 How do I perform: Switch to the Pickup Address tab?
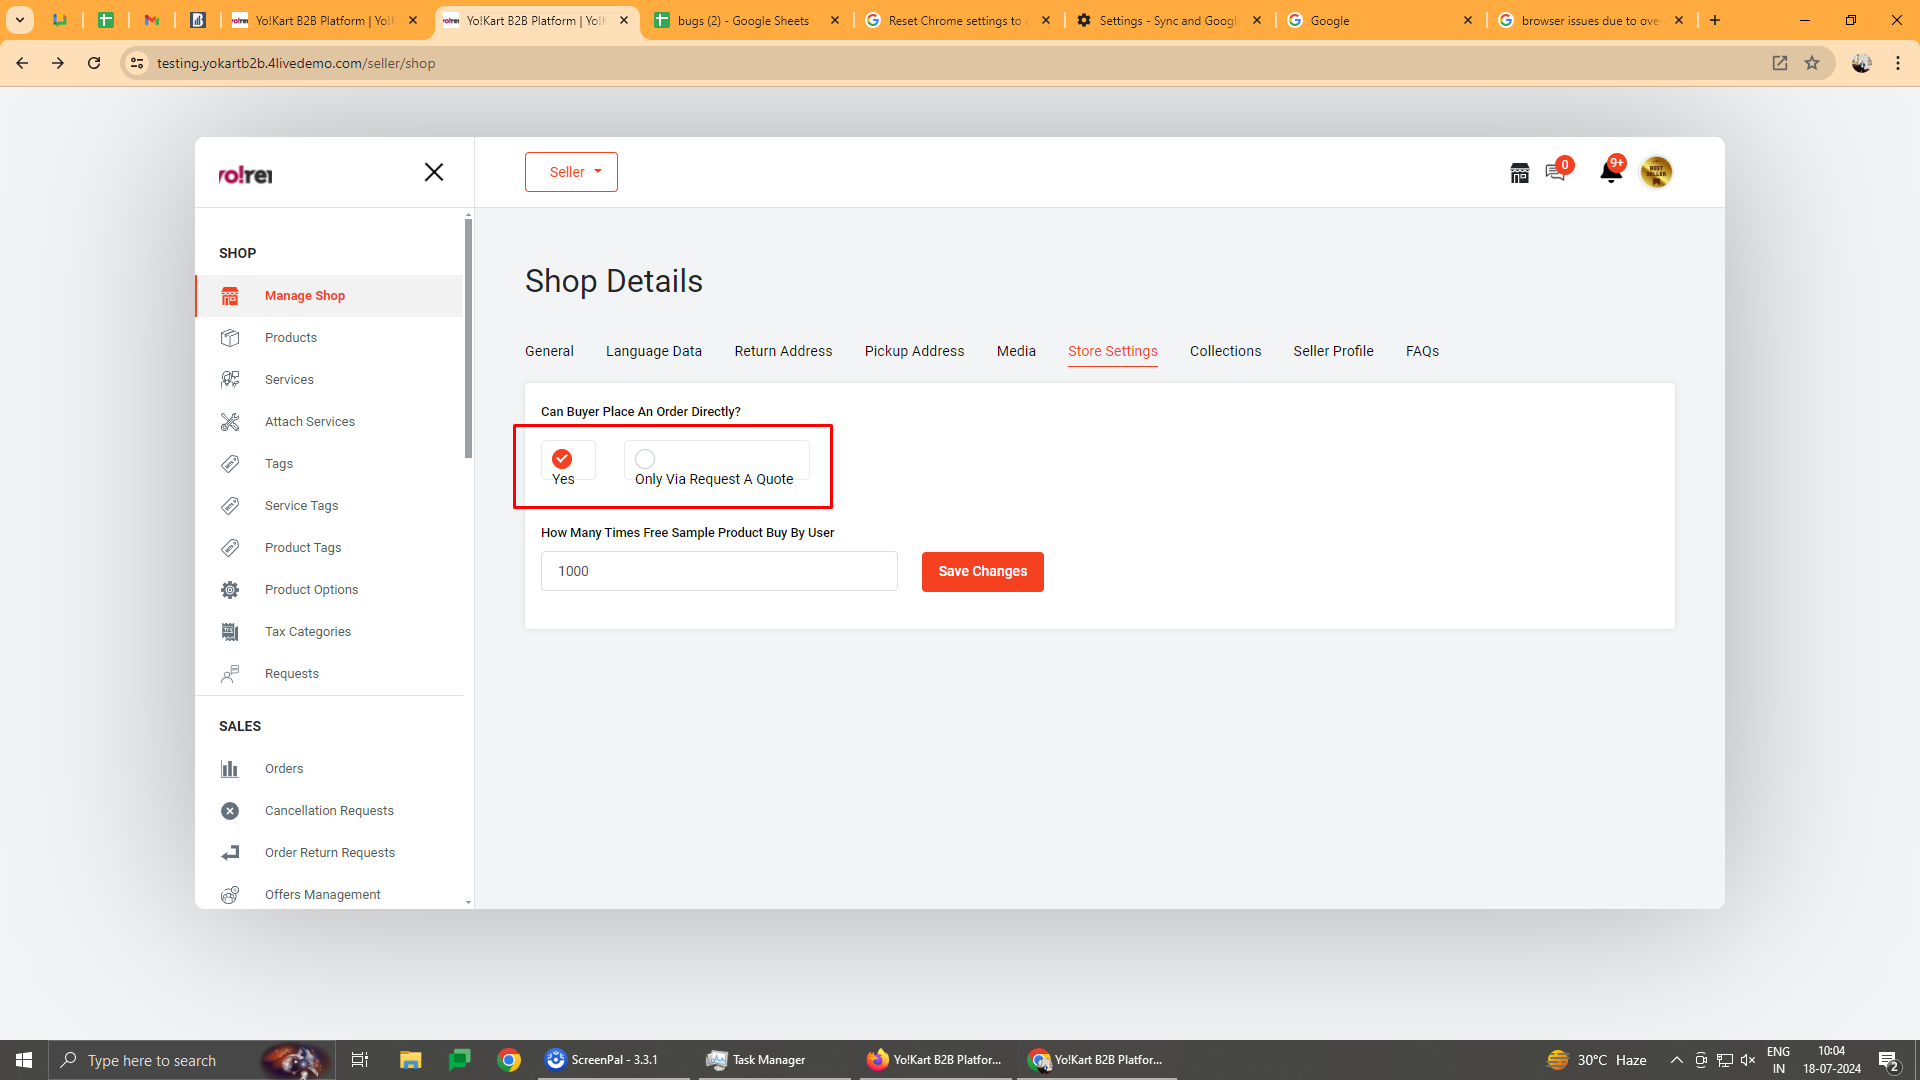pos(914,351)
